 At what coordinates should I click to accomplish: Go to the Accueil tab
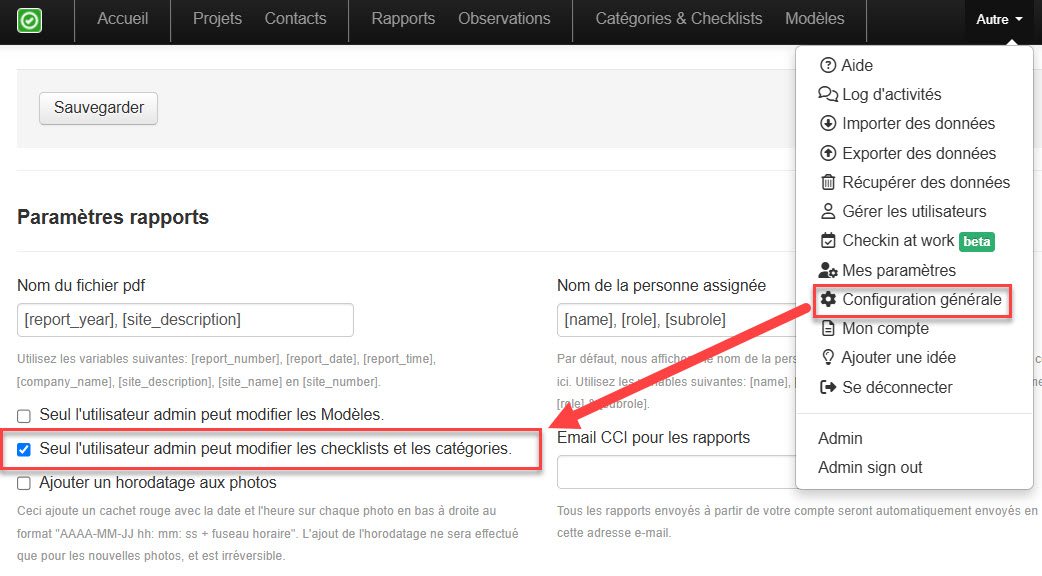click(x=122, y=19)
